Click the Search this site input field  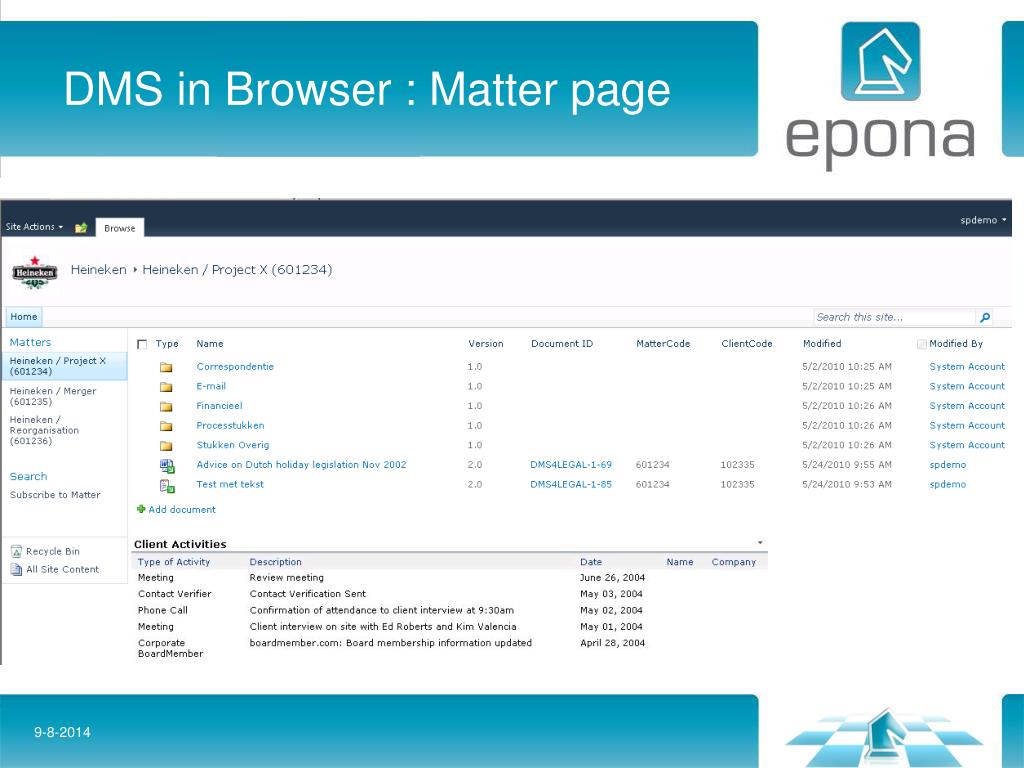click(x=894, y=317)
